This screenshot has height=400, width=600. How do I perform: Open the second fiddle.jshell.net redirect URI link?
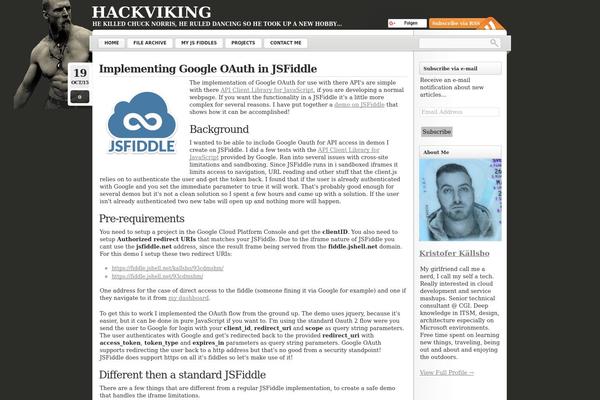pyautogui.click(x=157, y=276)
